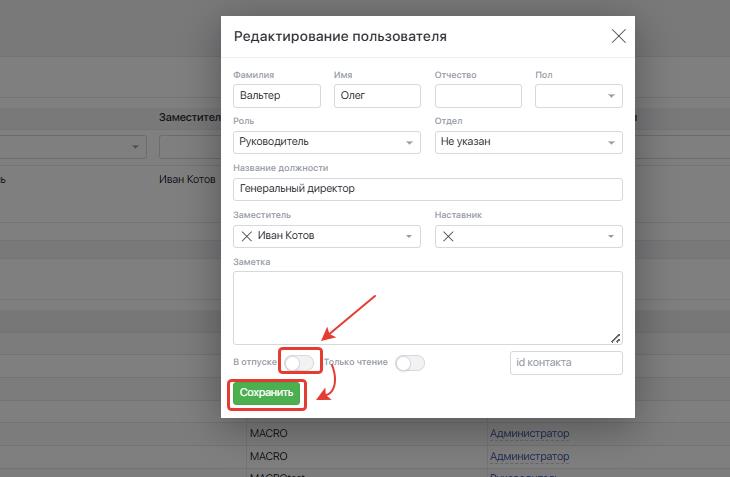
Task: Click the Имя field containing Олег
Action: click(377, 96)
